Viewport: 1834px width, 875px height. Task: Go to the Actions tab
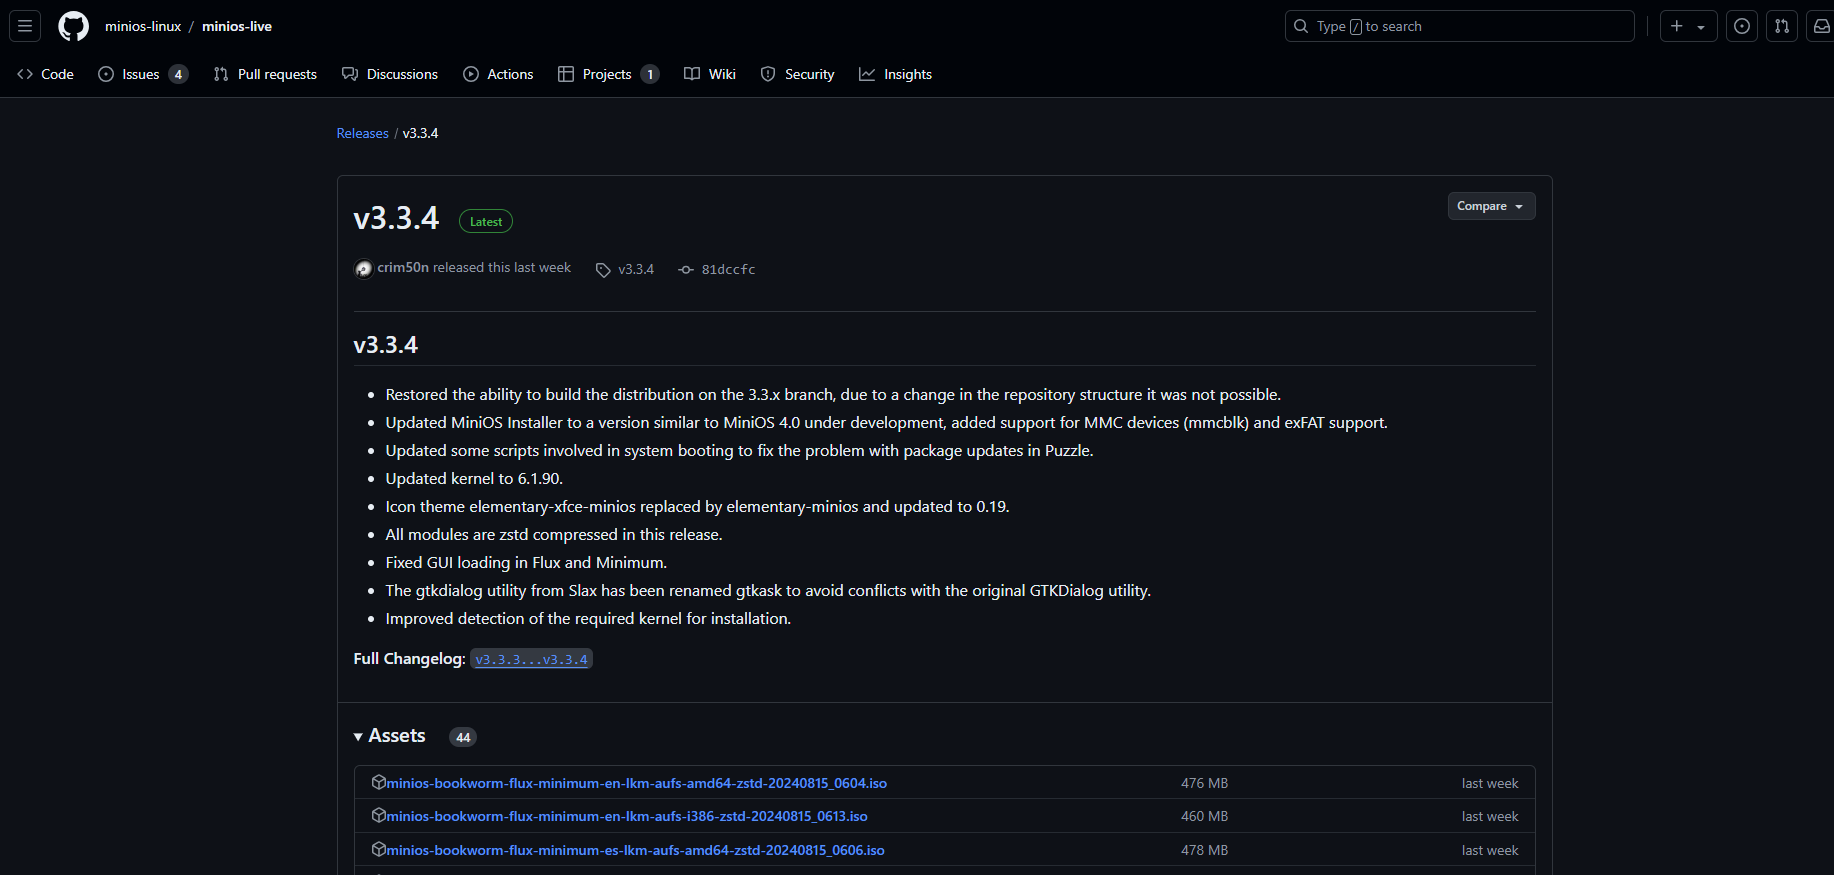coord(498,74)
